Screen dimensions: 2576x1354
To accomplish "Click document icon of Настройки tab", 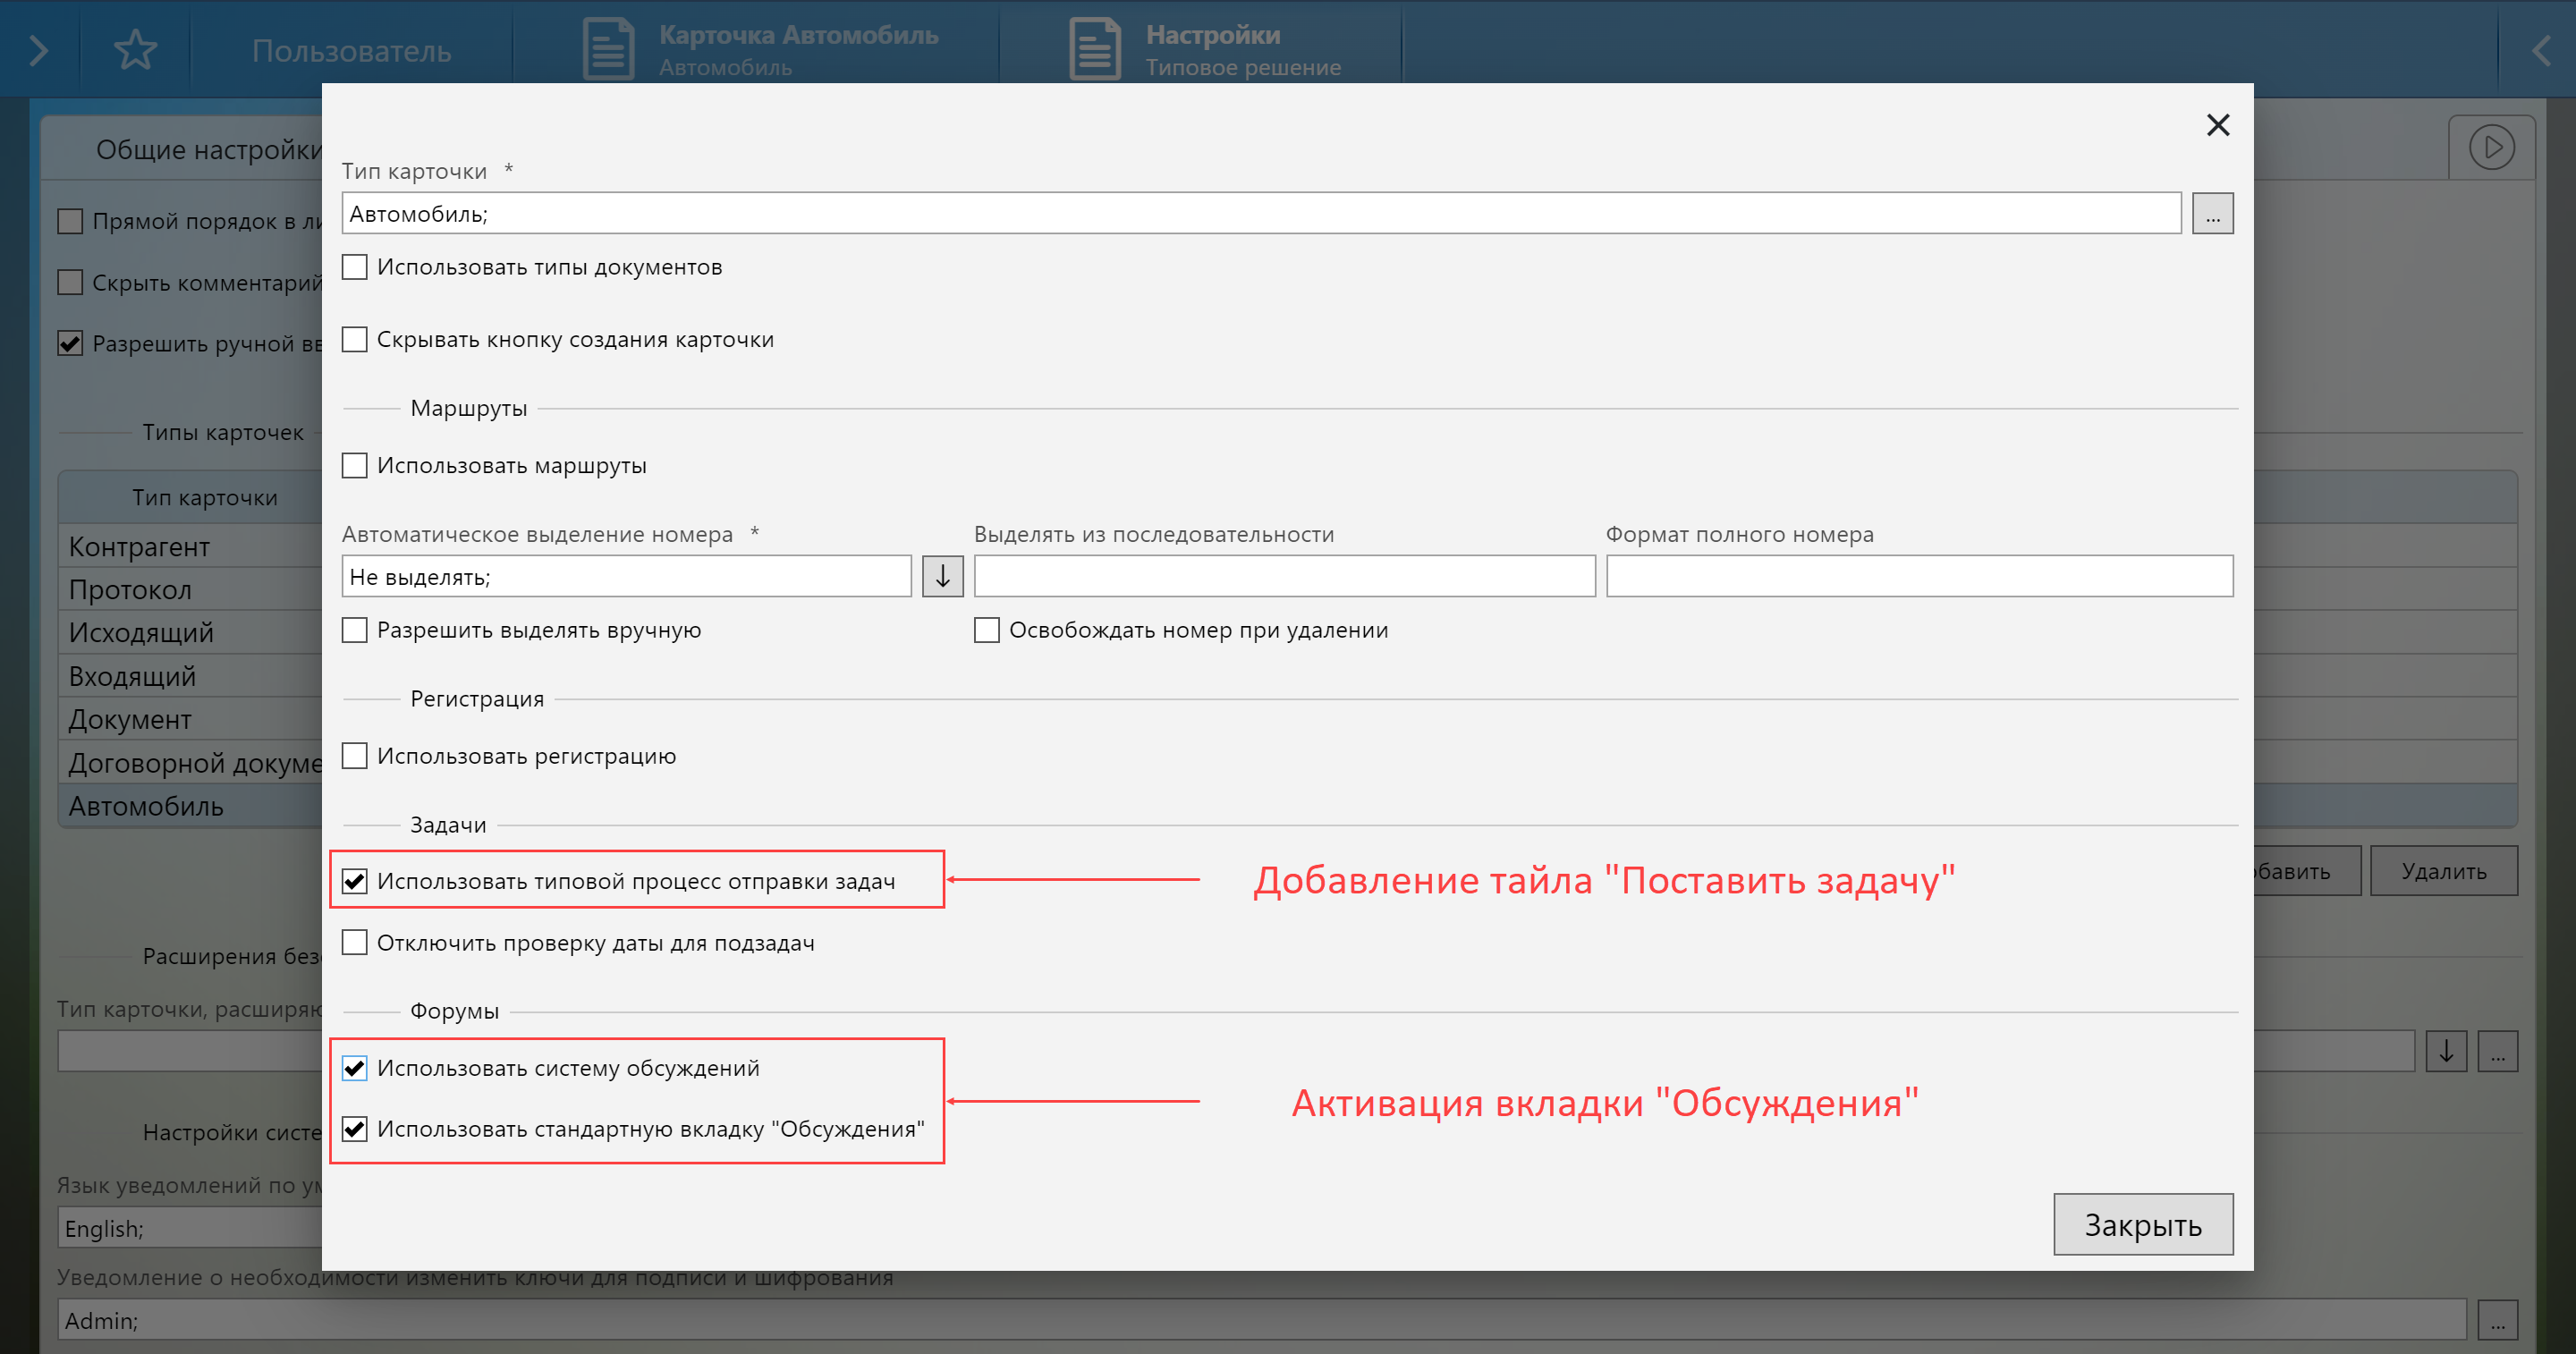I will coord(1094,49).
